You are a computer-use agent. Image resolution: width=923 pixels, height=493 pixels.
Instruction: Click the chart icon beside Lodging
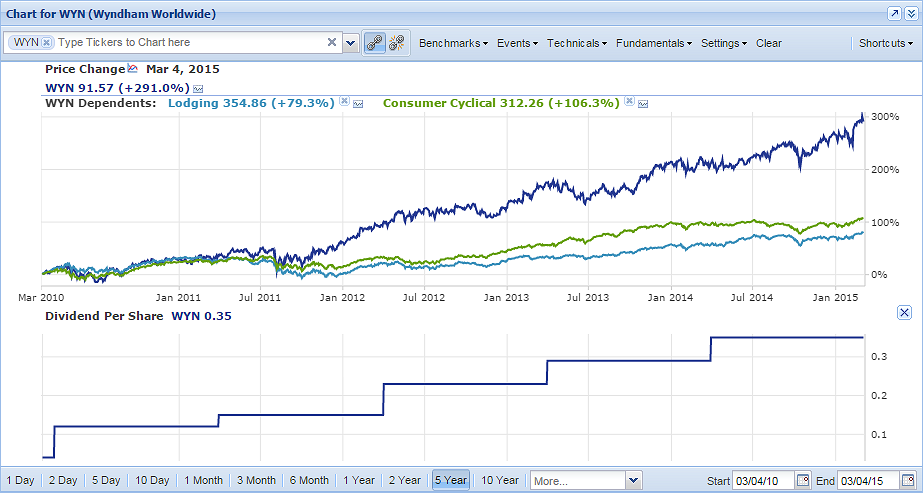(357, 104)
